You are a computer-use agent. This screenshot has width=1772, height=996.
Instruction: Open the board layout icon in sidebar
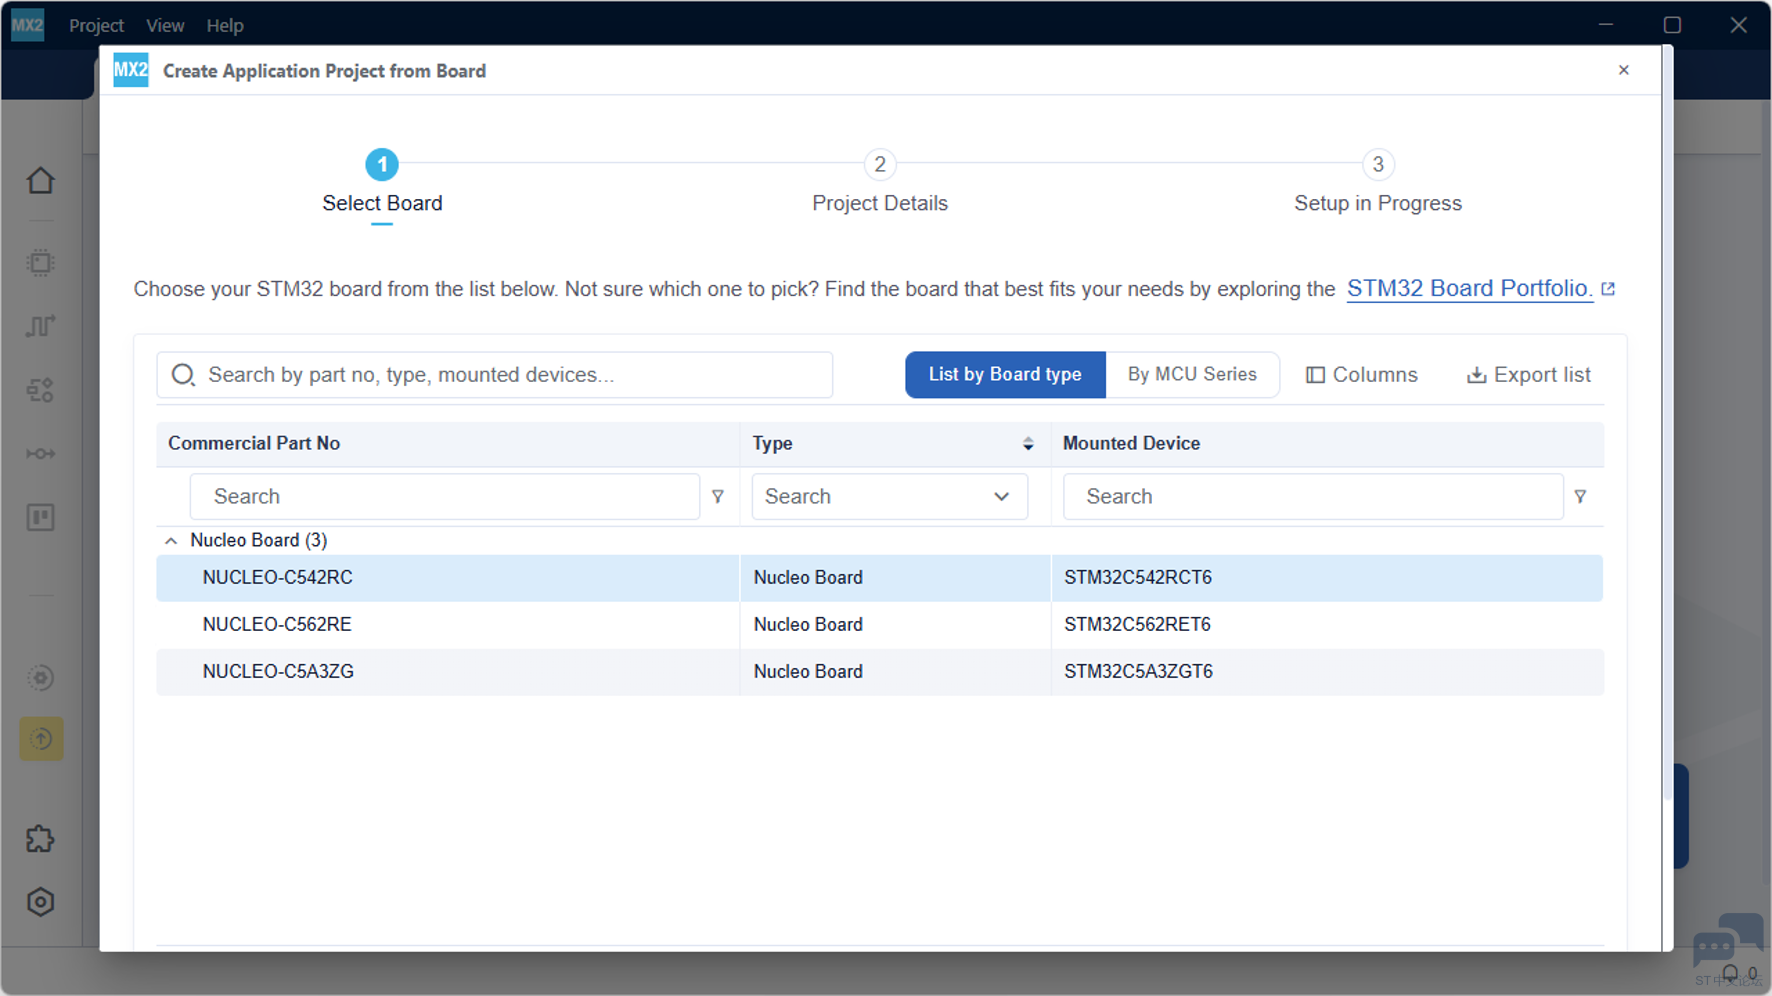point(41,518)
